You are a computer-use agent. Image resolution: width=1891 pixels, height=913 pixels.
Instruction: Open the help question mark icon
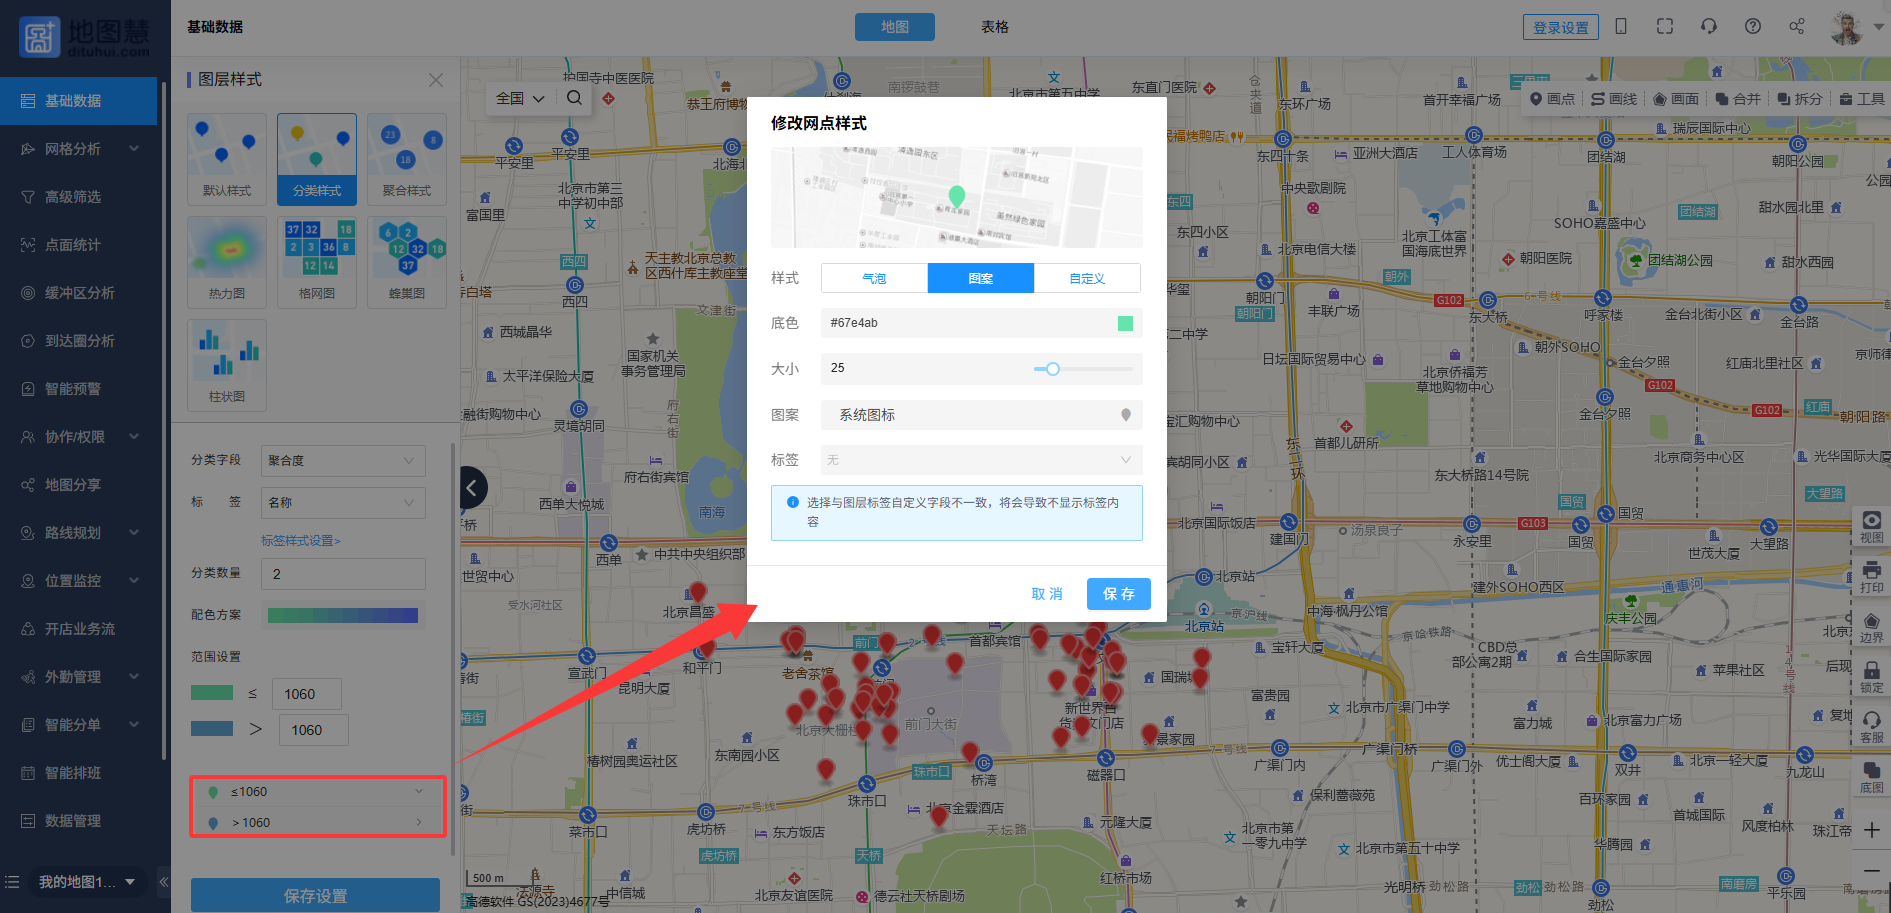[x=1753, y=27]
